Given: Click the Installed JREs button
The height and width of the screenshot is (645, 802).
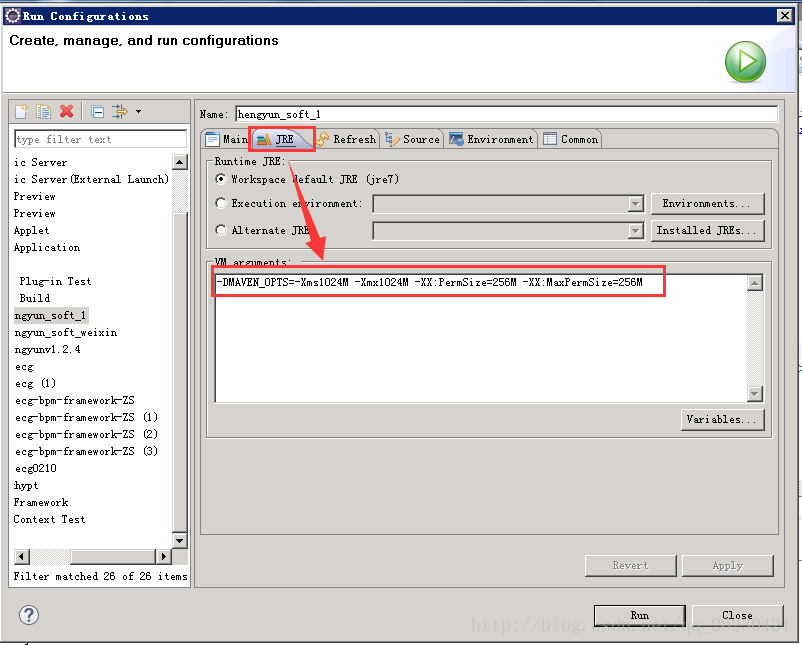Looking at the screenshot, I should click(x=708, y=230).
